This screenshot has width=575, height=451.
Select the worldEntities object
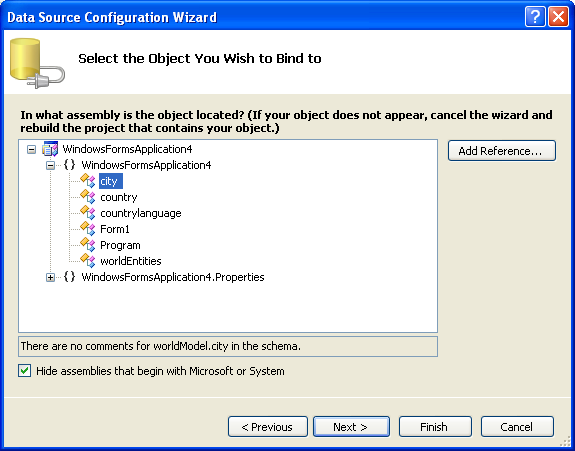pyautogui.click(x=131, y=261)
